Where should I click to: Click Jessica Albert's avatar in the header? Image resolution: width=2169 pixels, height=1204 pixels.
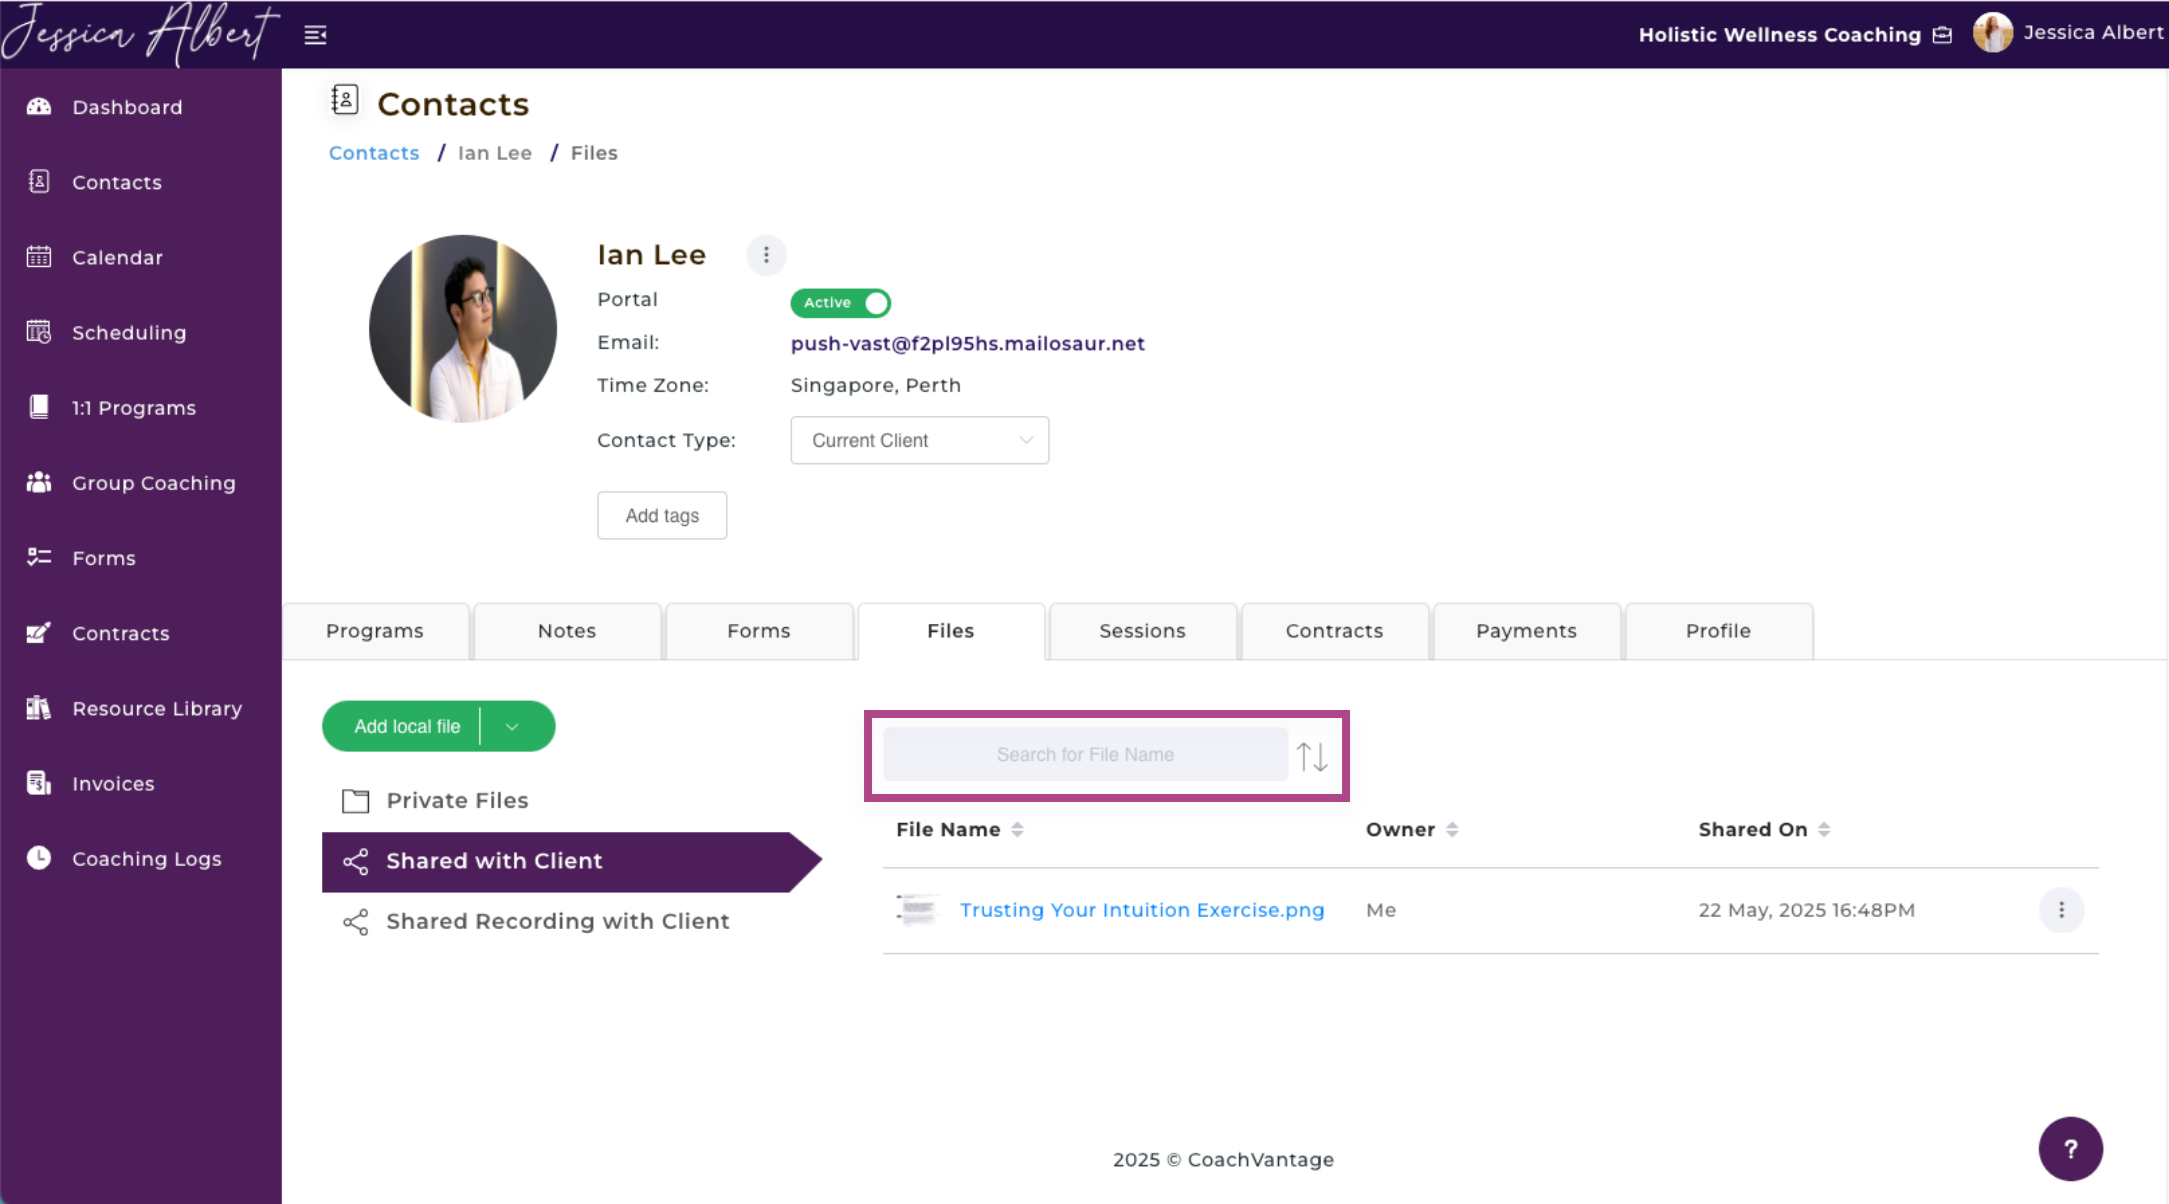coord(1992,33)
